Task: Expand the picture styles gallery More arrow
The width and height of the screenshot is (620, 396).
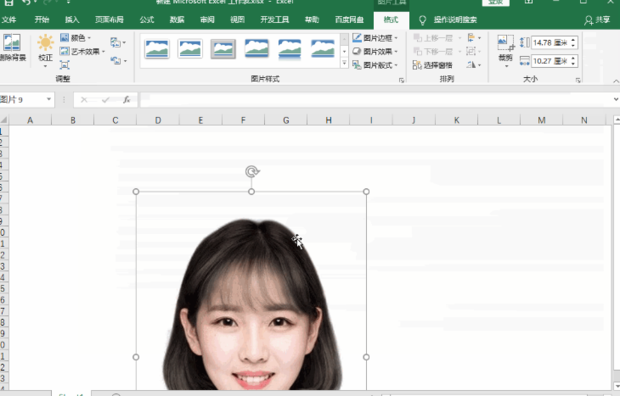Action: [344, 63]
